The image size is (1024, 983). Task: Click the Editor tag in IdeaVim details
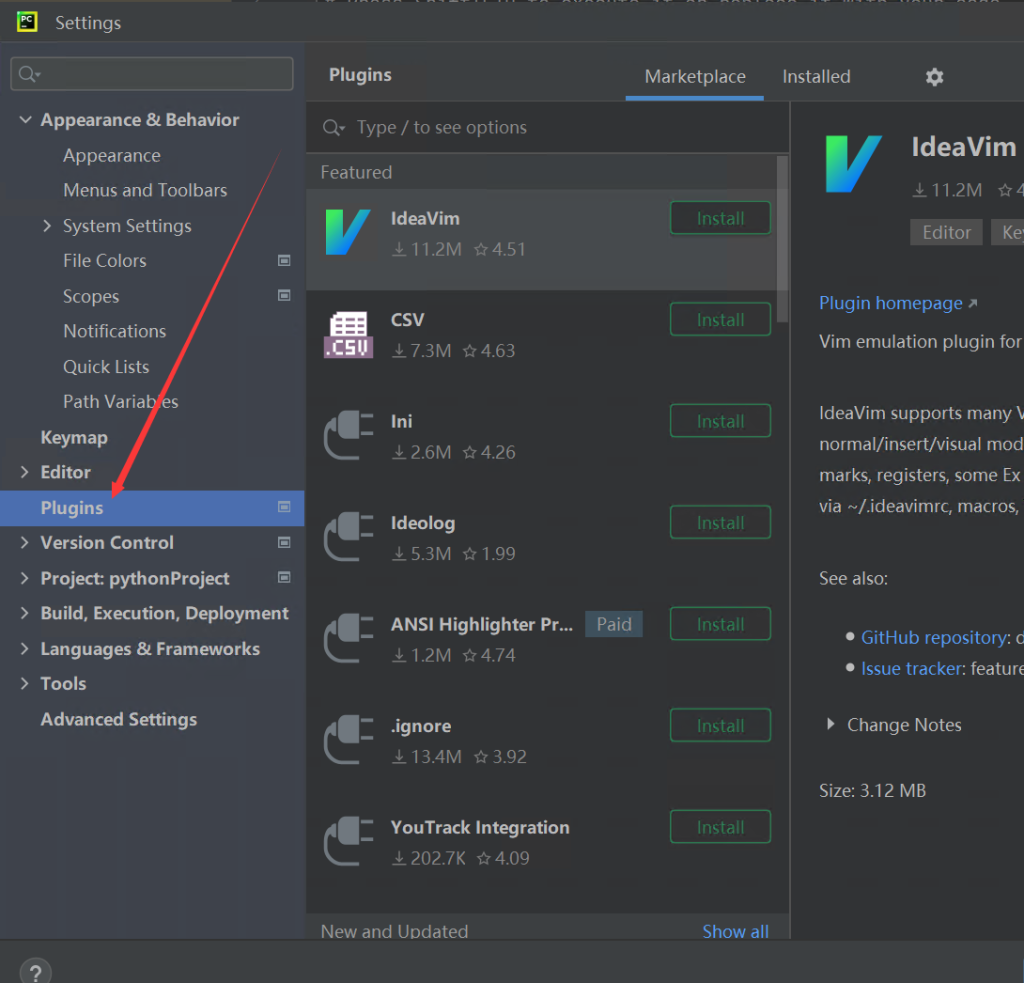[x=946, y=233]
